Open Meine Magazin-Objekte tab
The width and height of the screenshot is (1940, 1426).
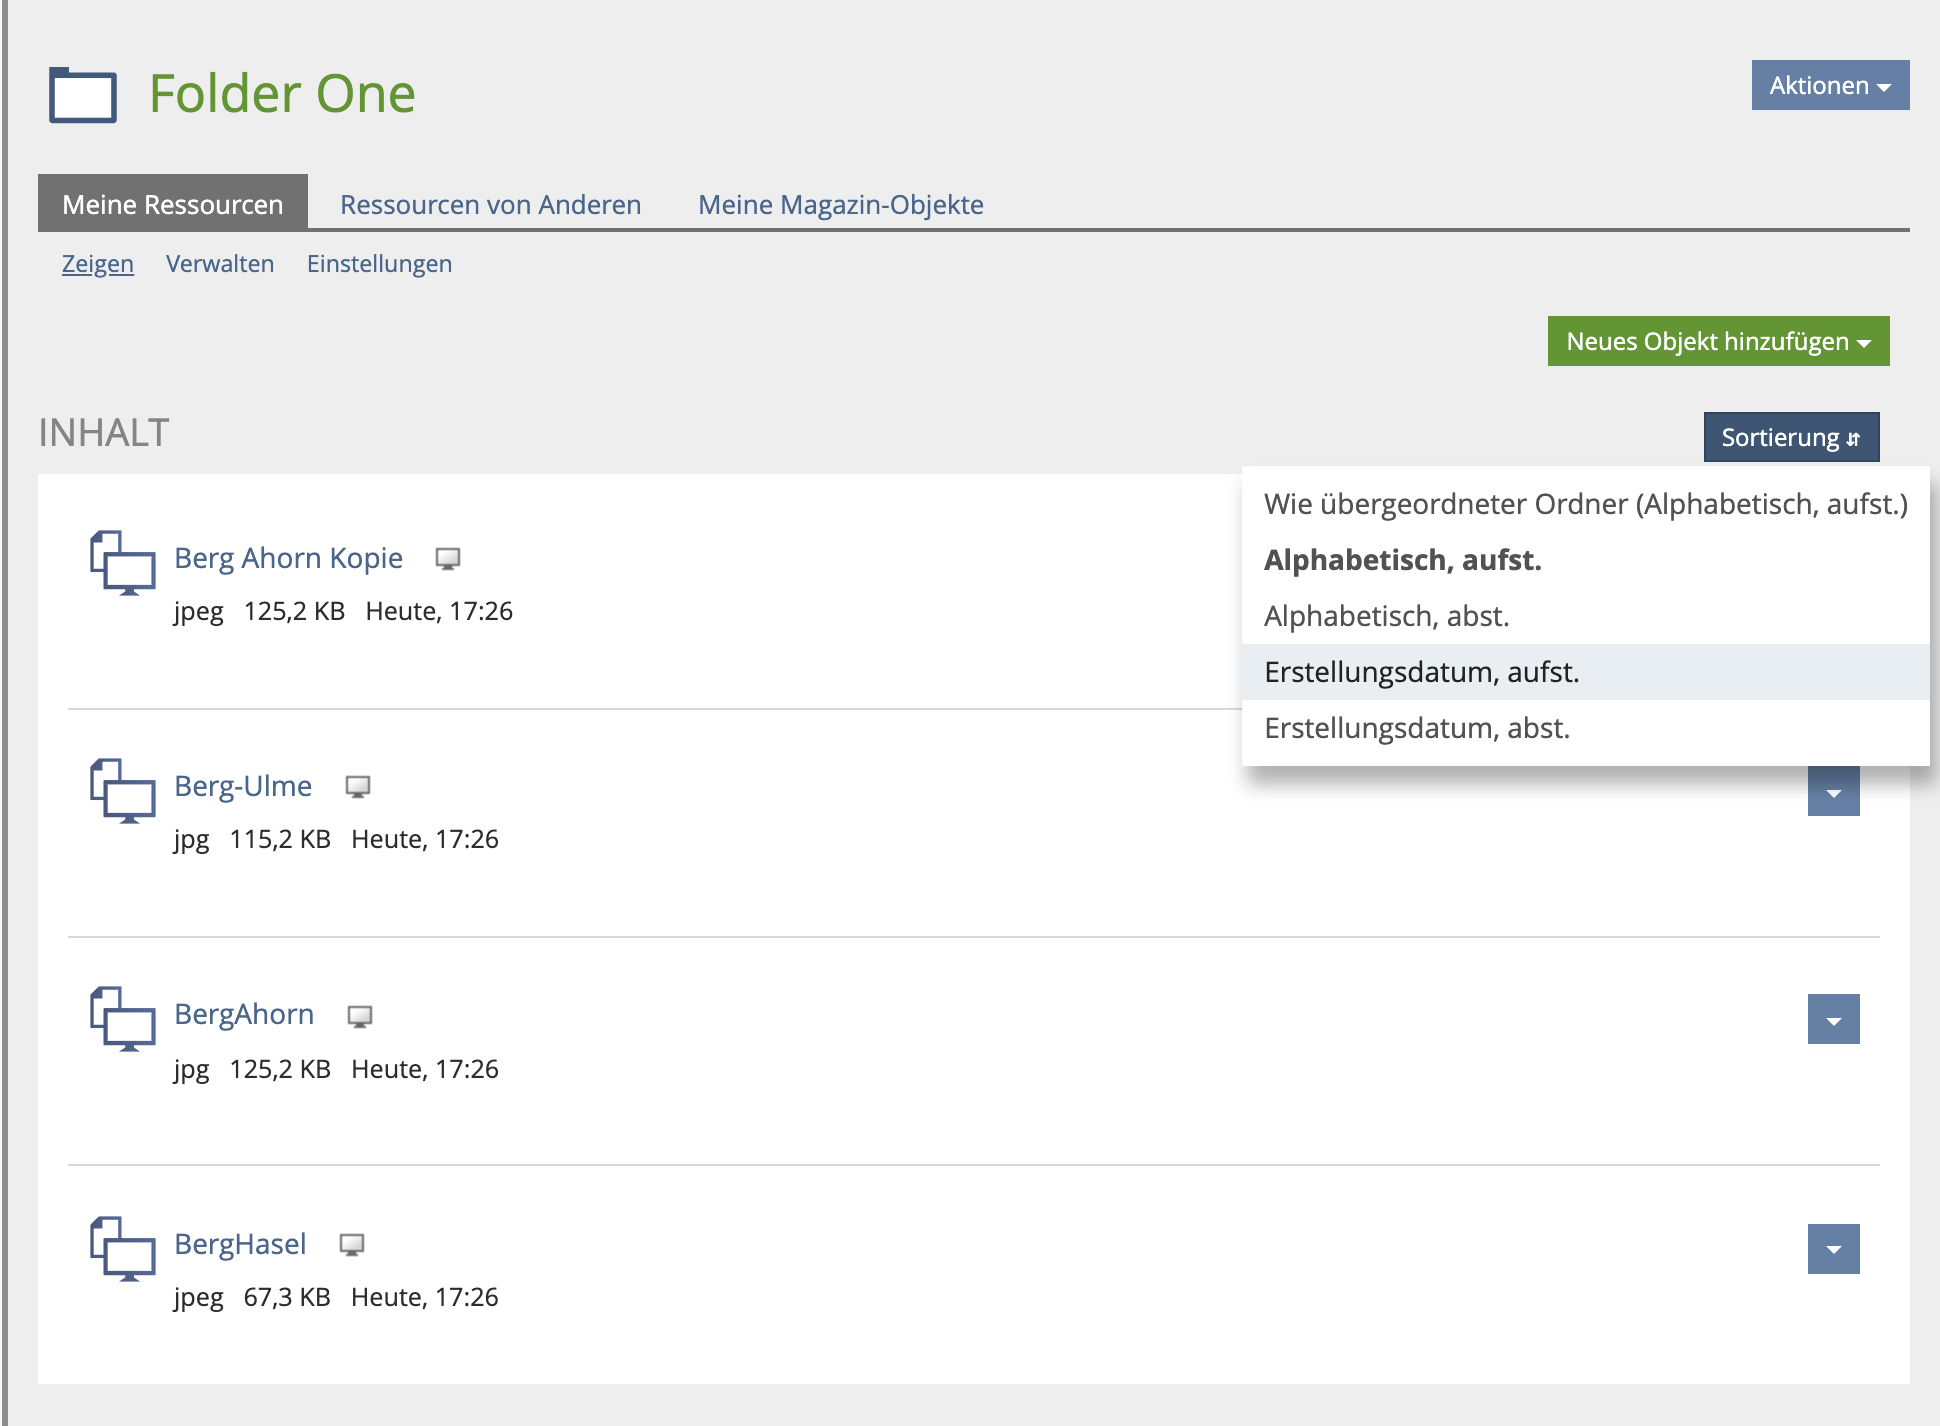pos(840,205)
